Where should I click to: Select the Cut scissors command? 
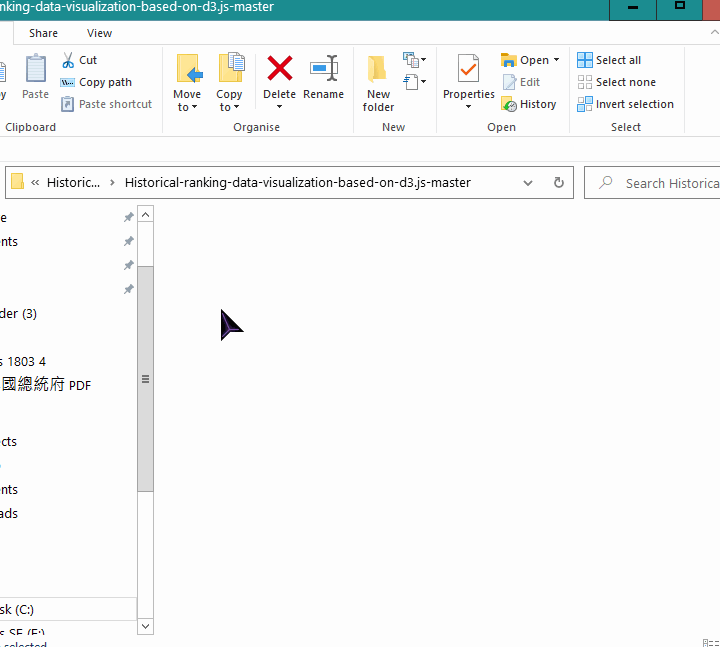click(x=79, y=60)
